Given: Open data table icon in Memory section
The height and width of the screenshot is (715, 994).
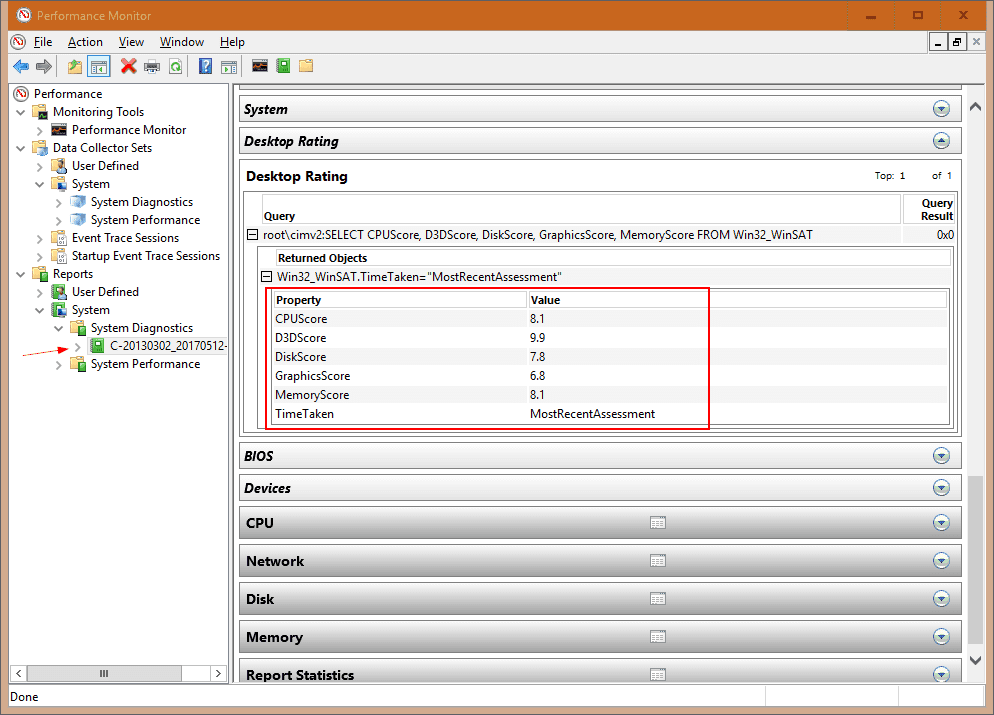Looking at the screenshot, I should (658, 637).
